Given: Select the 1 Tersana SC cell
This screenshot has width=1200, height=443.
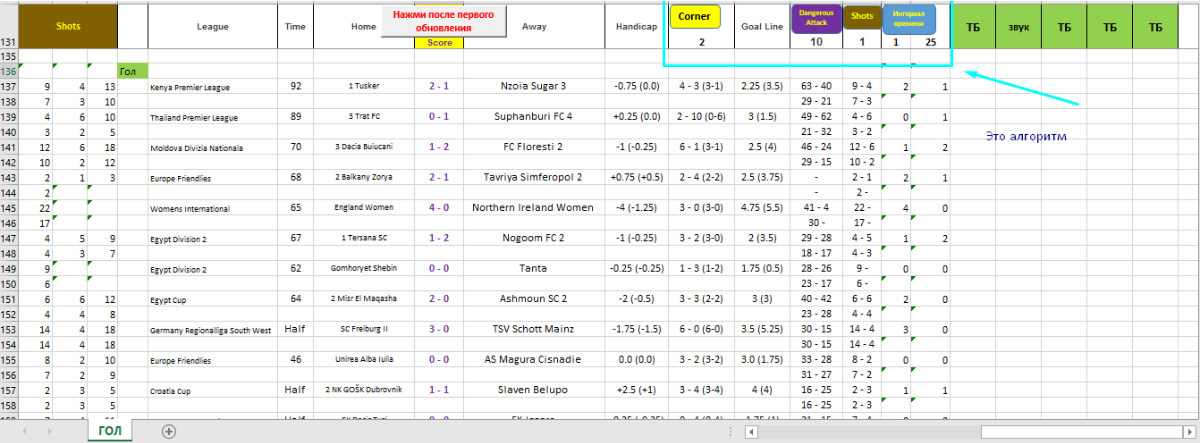Looking at the screenshot, I should tap(363, 238).
